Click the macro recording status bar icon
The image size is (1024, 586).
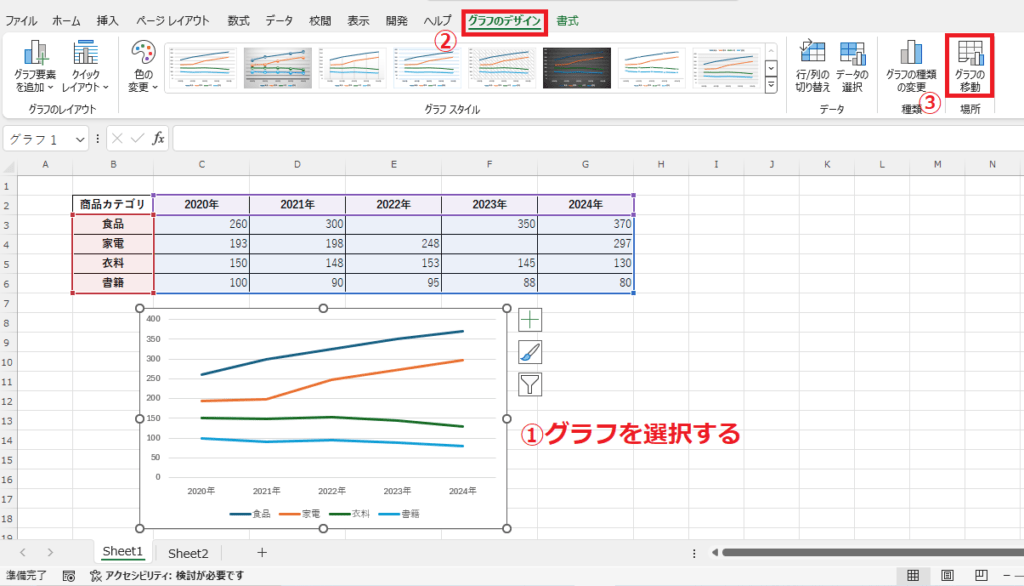[x=69, y=576]
